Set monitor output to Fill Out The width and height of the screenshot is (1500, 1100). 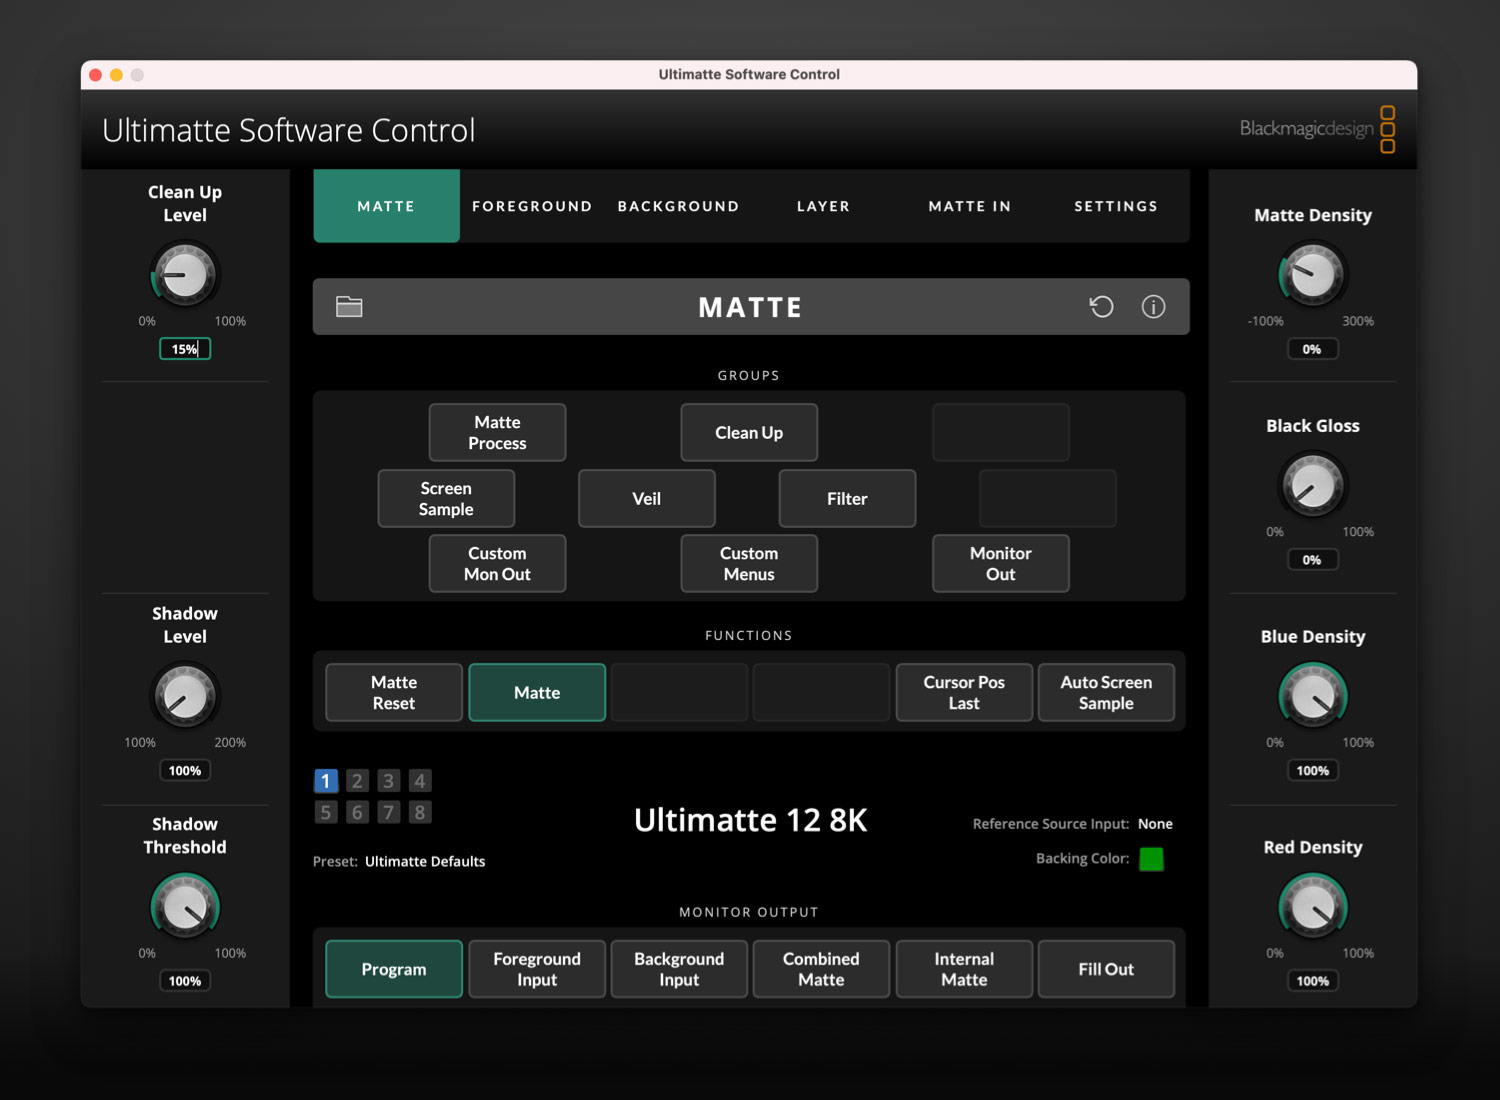[x=1106, y=969]
